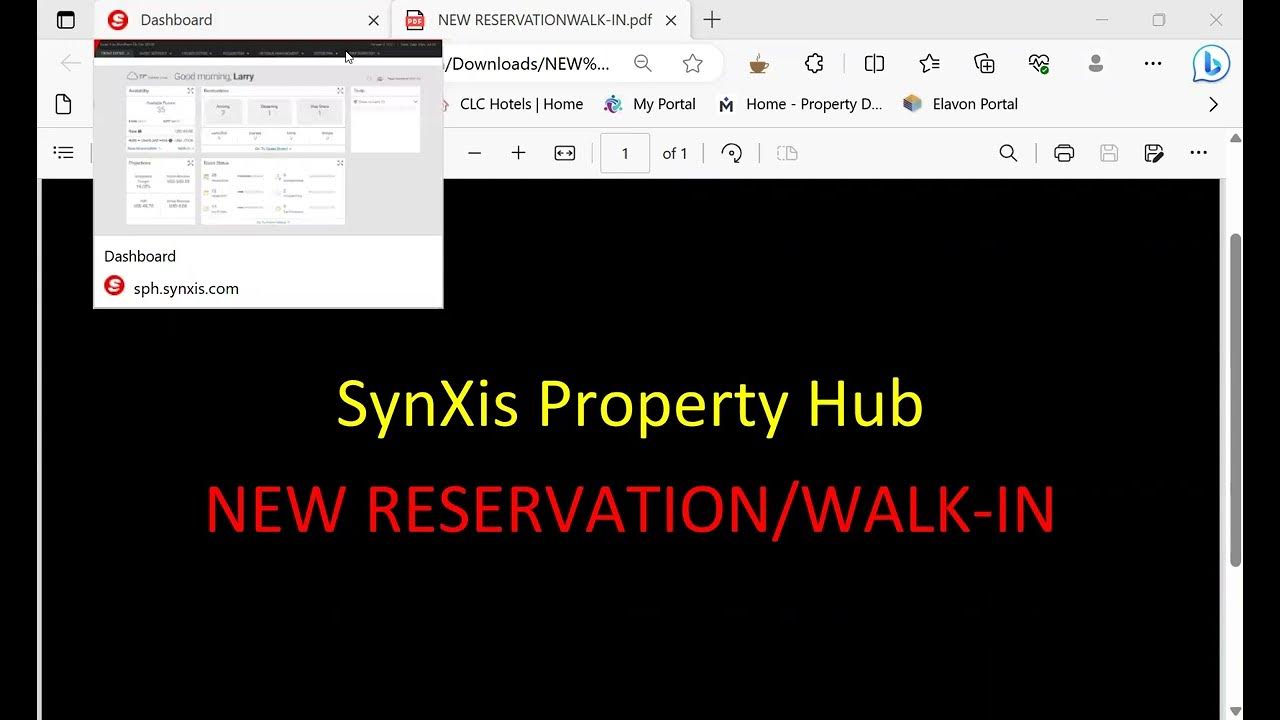Click the vertical scrollbar of the PDF

click(1236, 400)
